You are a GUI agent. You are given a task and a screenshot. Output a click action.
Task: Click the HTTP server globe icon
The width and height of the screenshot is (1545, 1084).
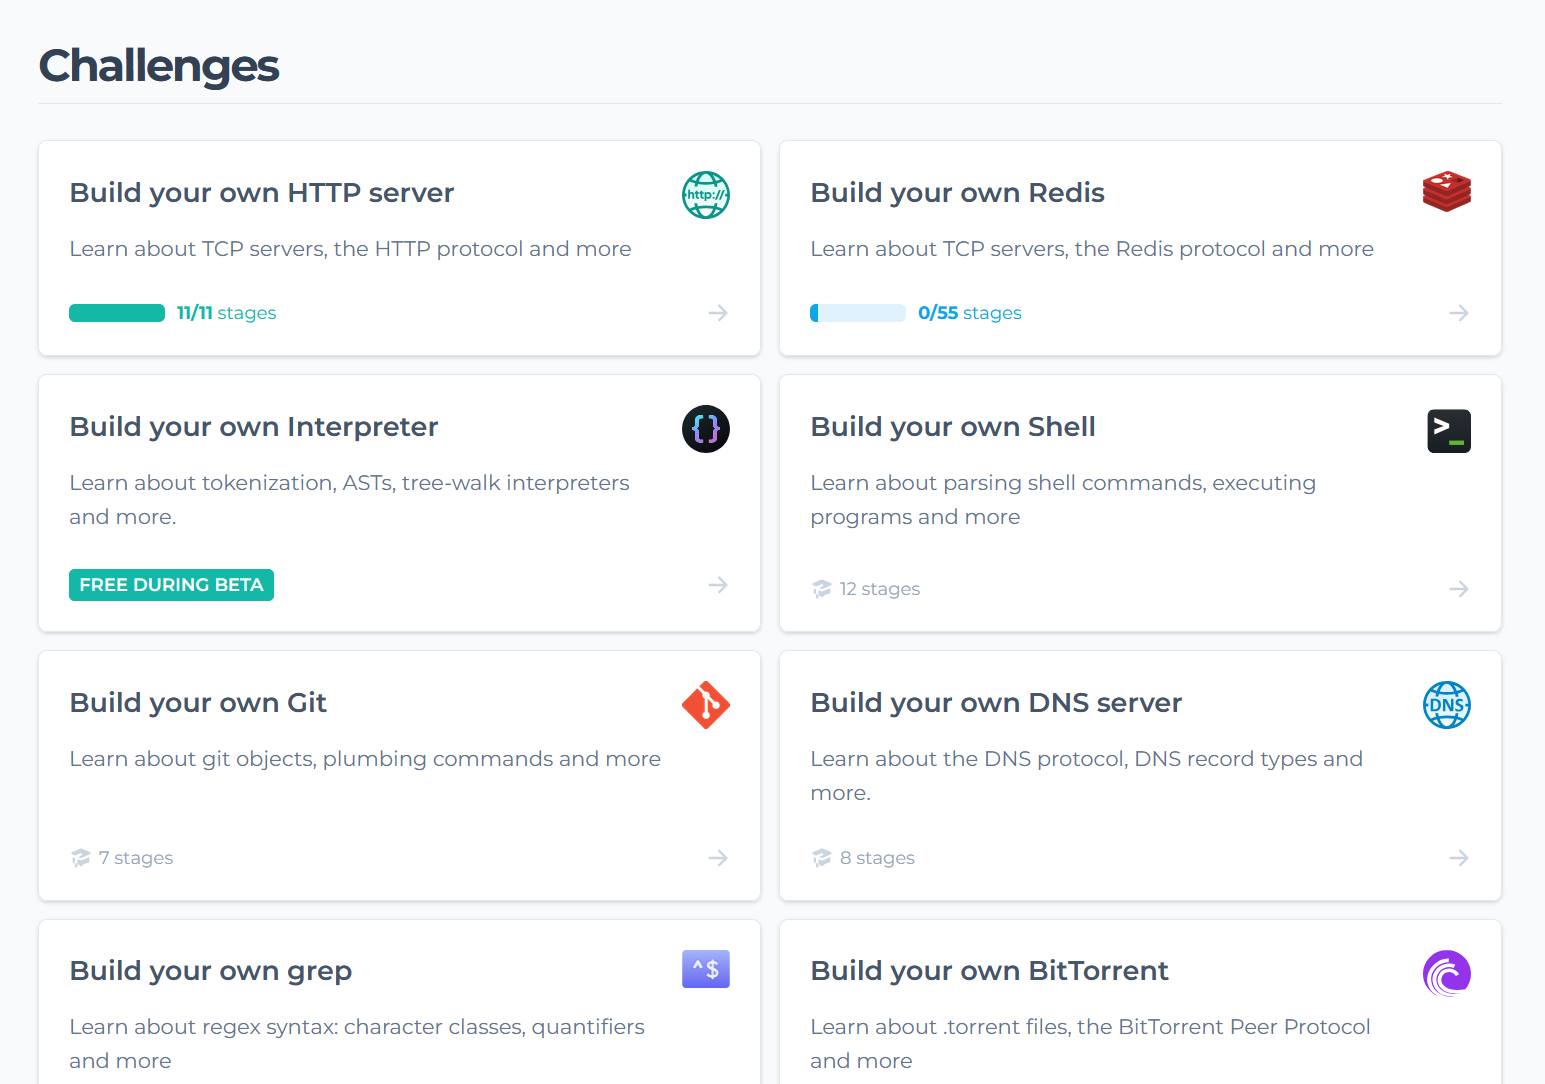[x=705, y=195]
